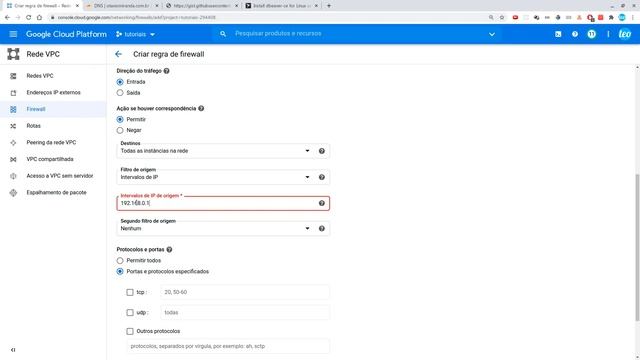640x360 pixels.
Task: Click the VPC compartilhada sidebar icon
Action: pyautogui.click(x=13, y=159)
